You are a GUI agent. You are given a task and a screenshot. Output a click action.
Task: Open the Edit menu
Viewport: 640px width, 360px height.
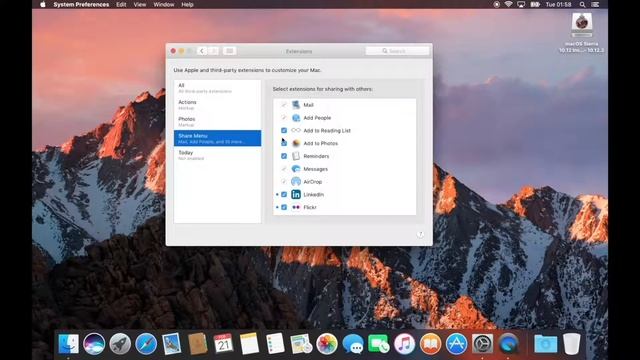pyautogui.click(x=121, y=4)
